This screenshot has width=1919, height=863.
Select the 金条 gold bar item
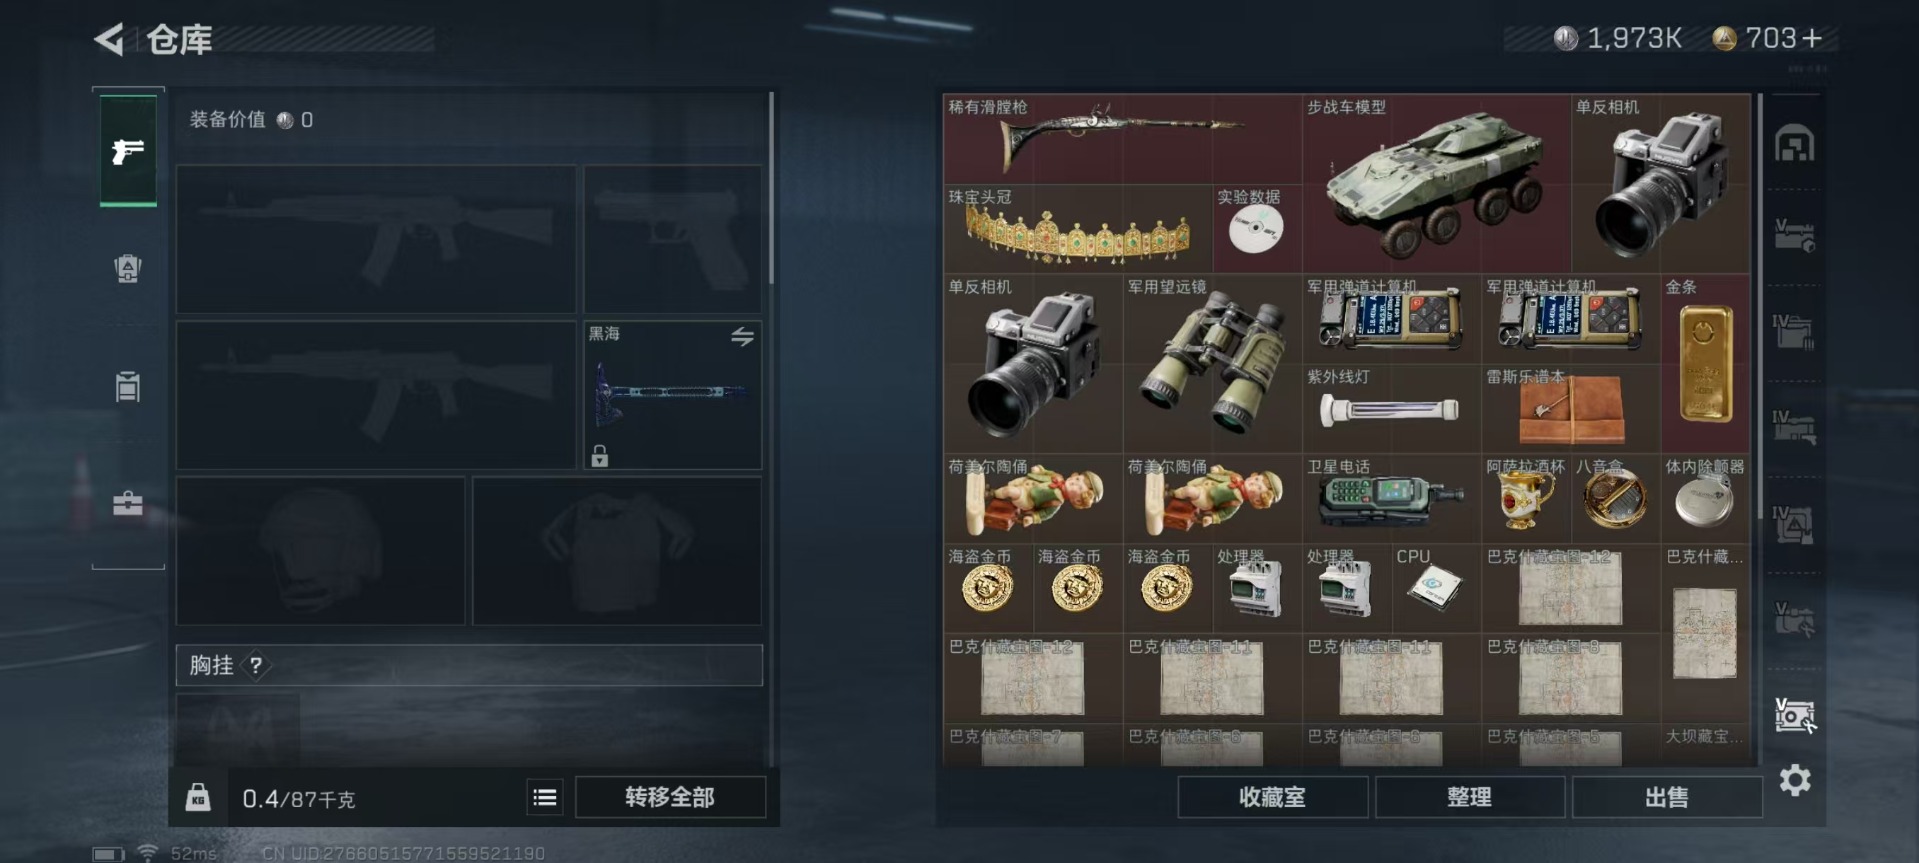[x=1705, y=364]
